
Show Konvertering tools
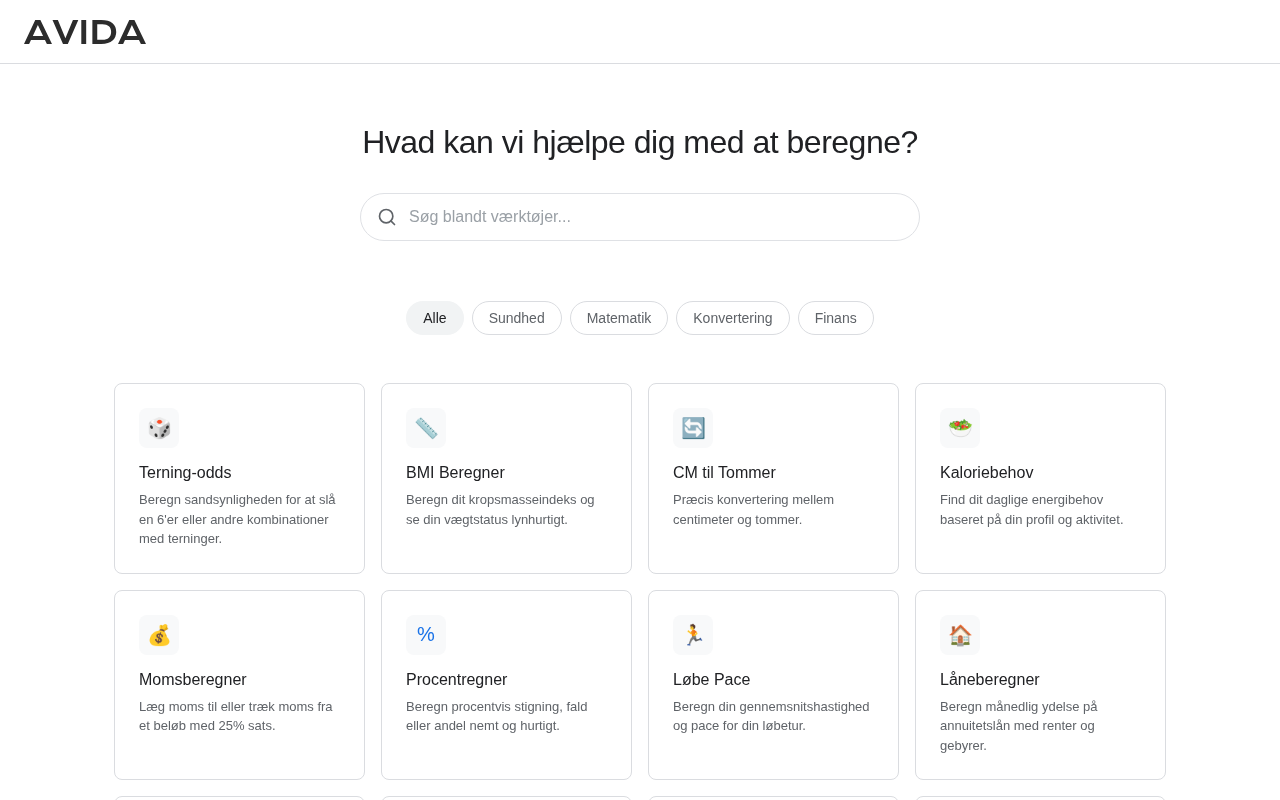733,318
